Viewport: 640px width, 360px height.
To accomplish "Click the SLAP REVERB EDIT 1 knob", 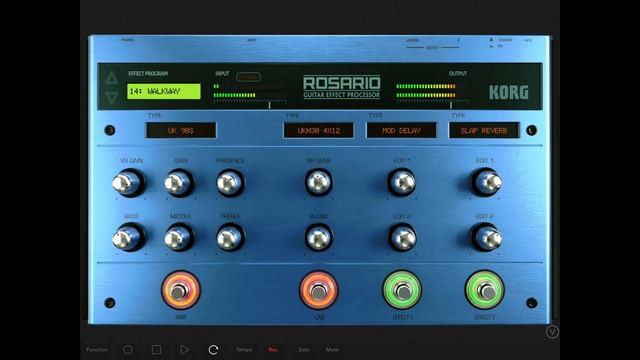I will coord(487,182).
